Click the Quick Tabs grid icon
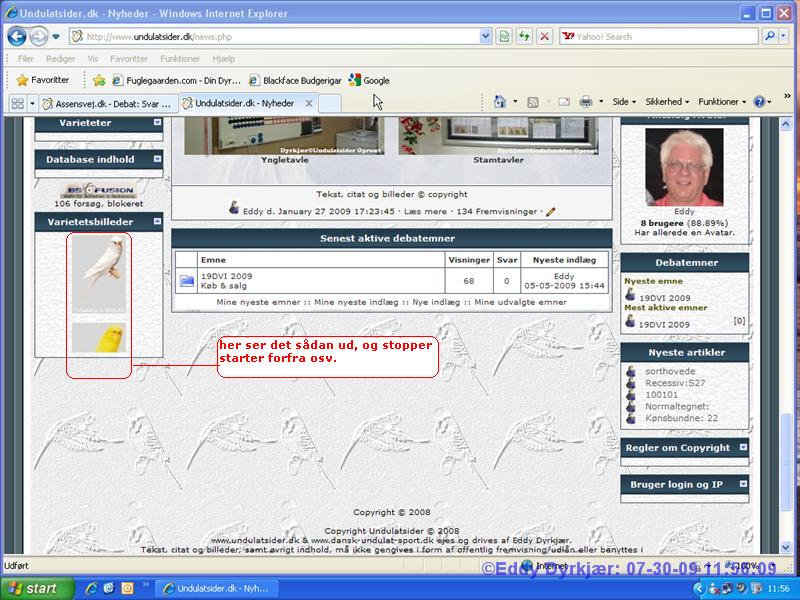The width and height of the screenshot is (800, 600). pyautogui.click(x=17, y=104)
